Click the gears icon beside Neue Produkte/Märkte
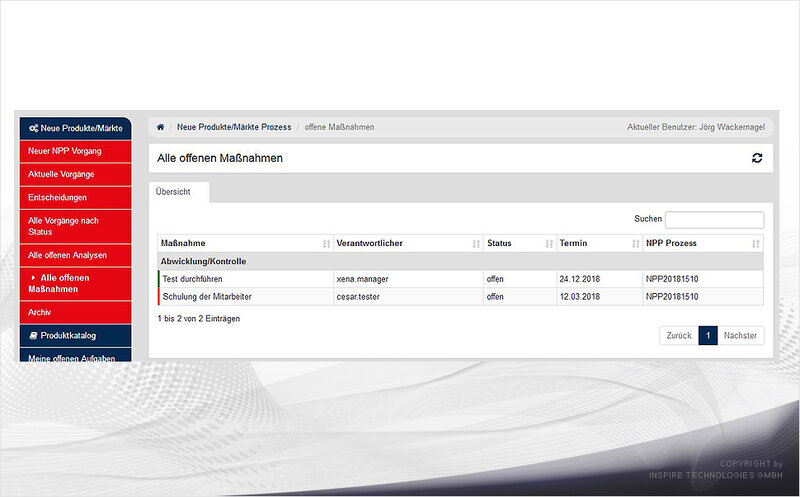800x497 pixels. 33,128
